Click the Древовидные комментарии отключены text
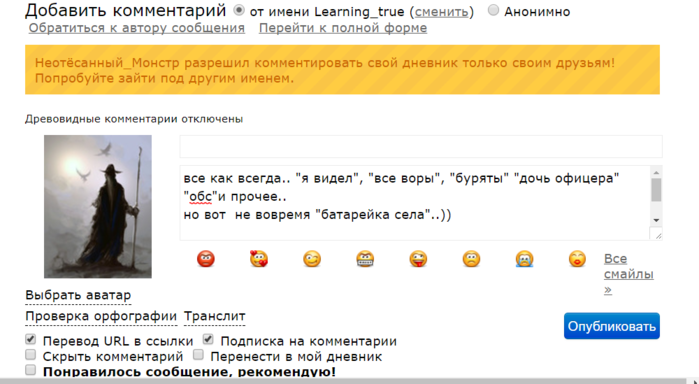699x384 pixels. [134, 119]
